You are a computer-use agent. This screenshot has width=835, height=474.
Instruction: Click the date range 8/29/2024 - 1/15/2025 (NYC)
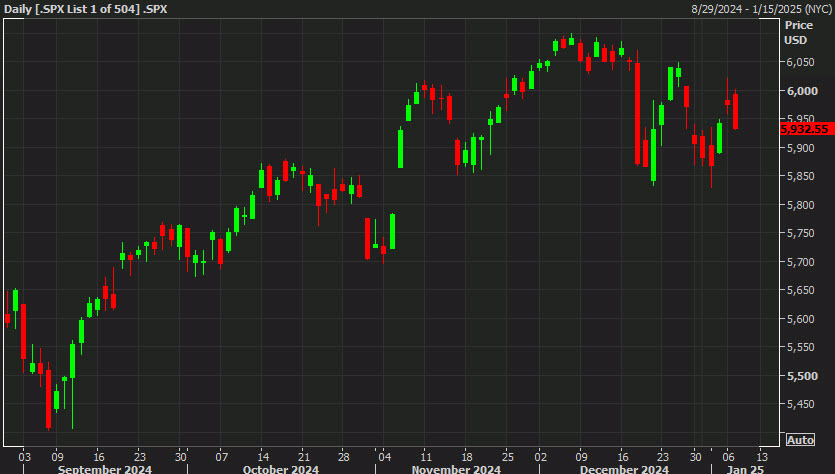pyautogui.click(x=762, y=9)
